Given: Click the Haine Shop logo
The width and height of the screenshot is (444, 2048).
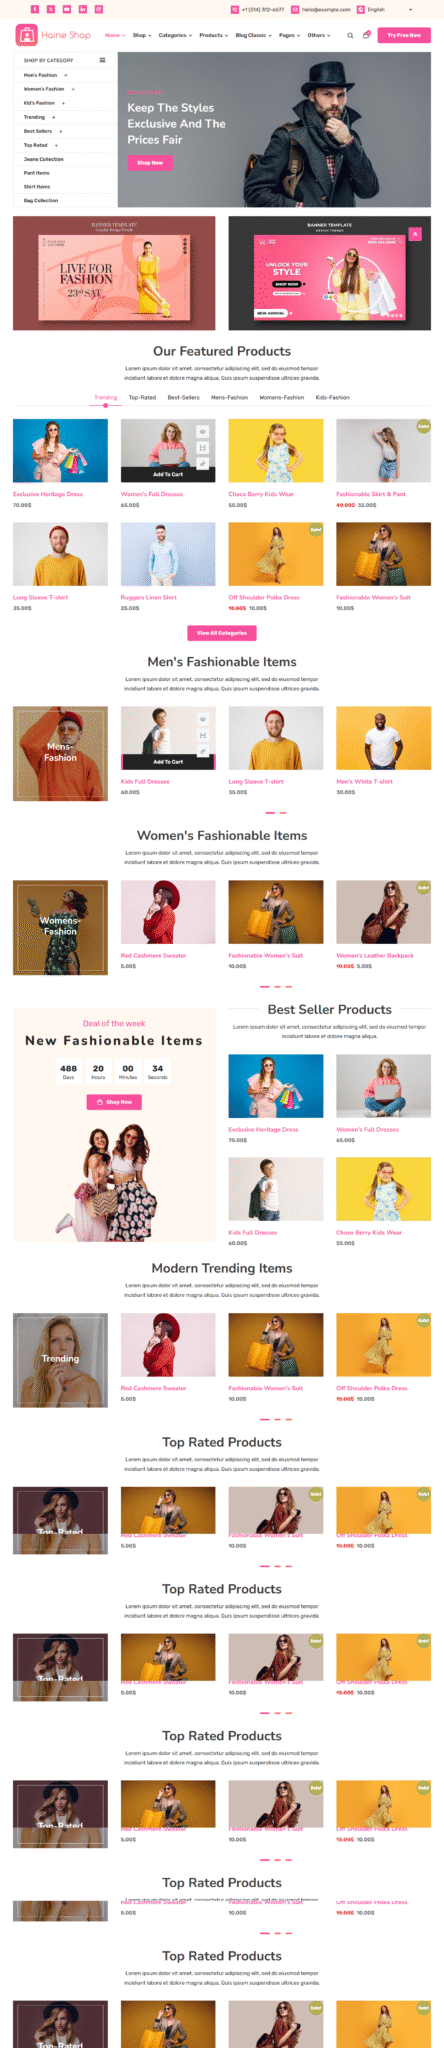Looking at the screenshot, I should [x=53, y=35].
